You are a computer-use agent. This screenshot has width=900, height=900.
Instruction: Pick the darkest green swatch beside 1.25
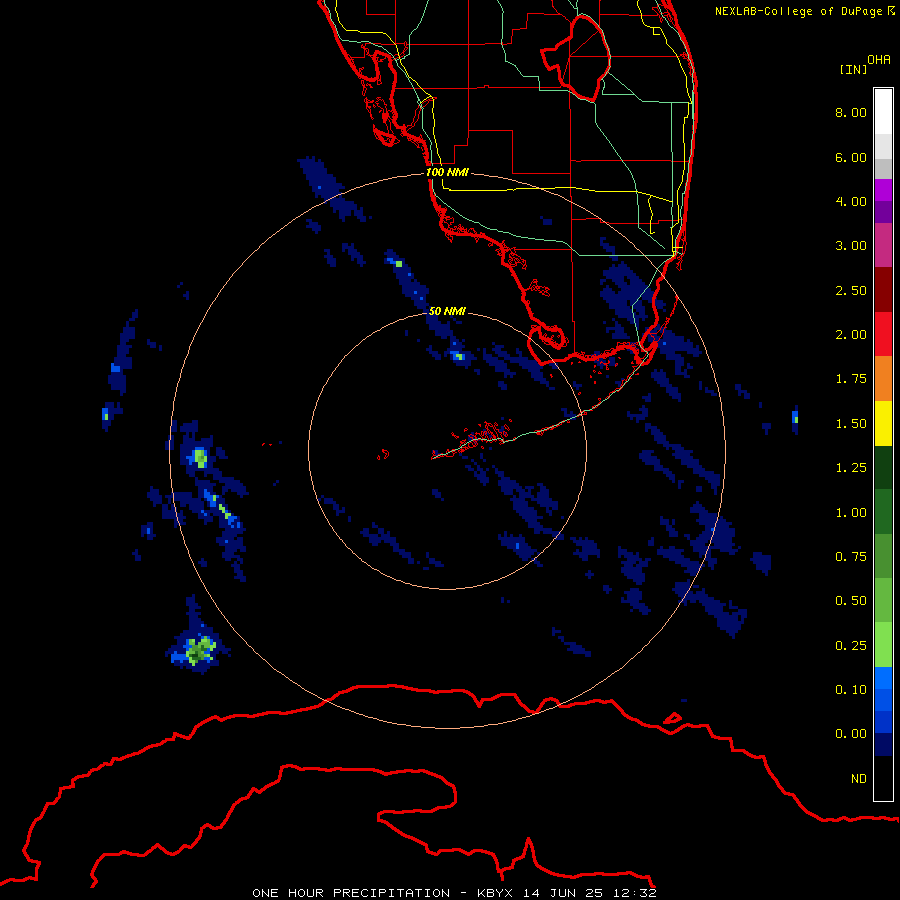[x=883, y=467]
